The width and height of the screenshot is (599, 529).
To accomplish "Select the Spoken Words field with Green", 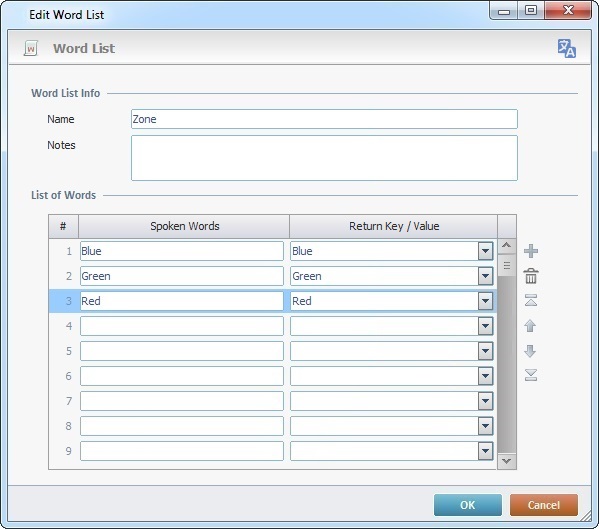I will click(182, 276).
